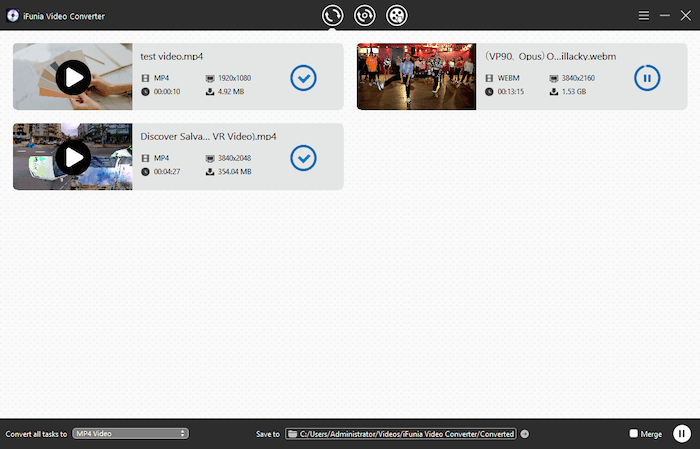Open the Download tab icon
This screenshot has width=700, height=449.
[365, 15]
